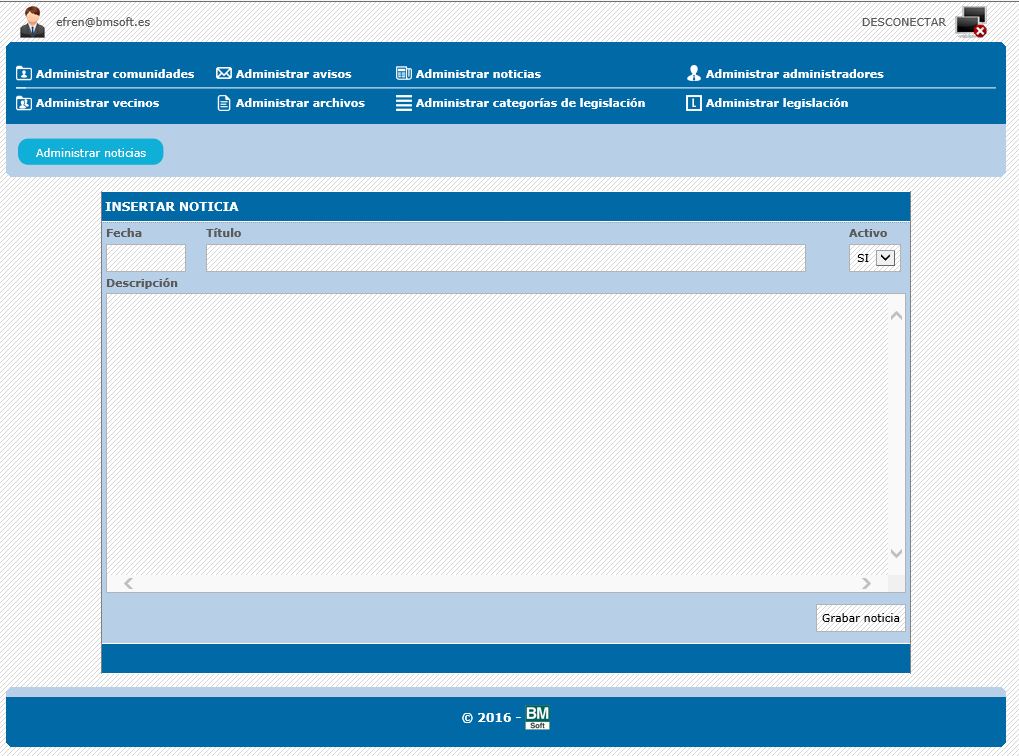Click the blue Administrar noticias breadcrumb button
Image resolution: width=1019 pixels, height=756 pixels.
pos(91,153)
